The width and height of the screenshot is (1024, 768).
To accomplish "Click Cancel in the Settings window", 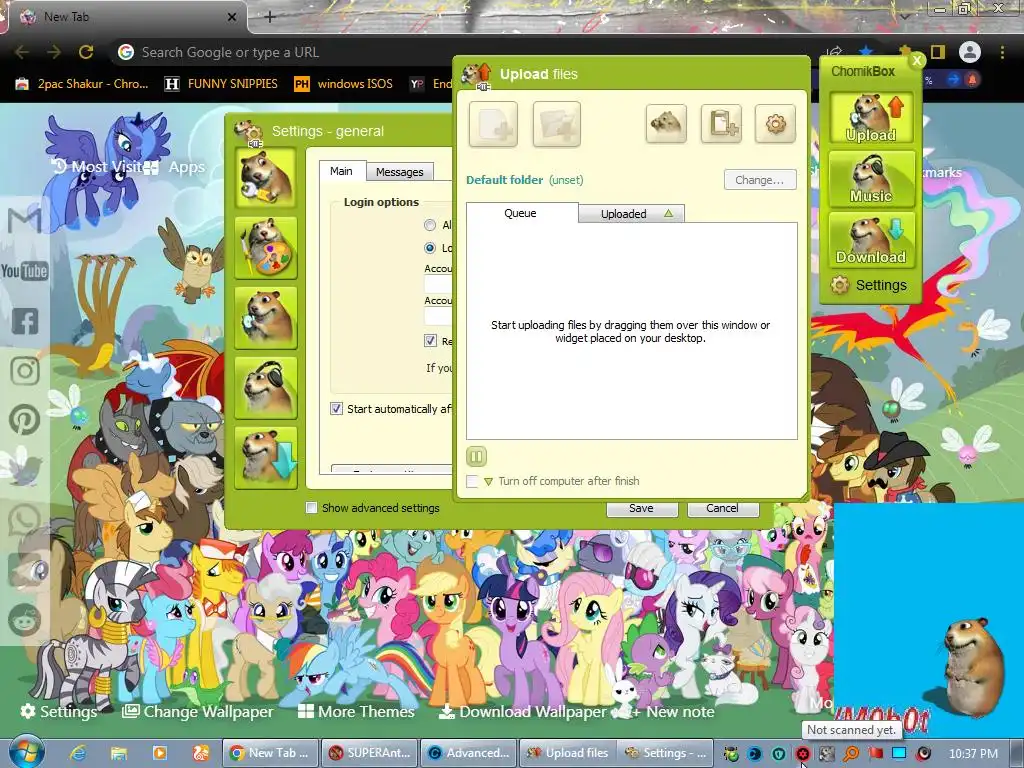I will point(722,508).
